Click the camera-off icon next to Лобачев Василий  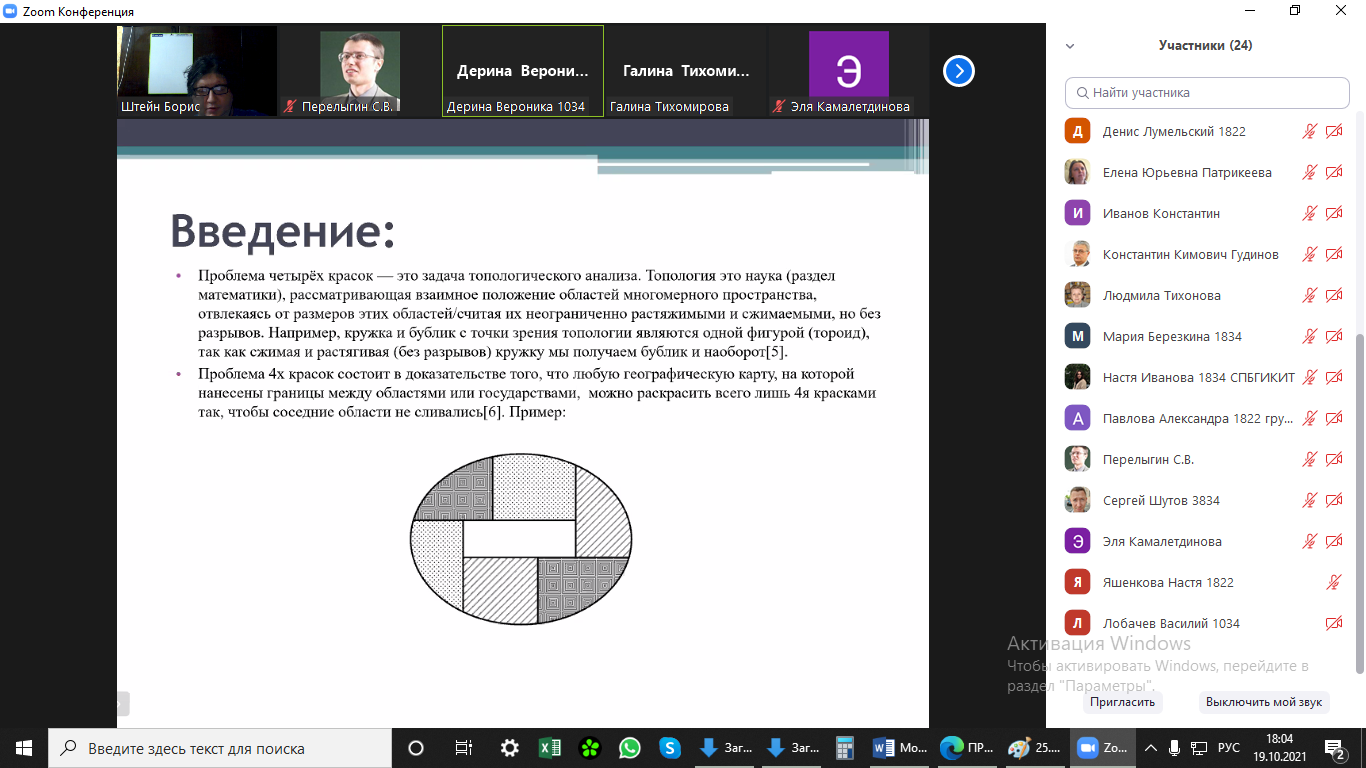1333,623
